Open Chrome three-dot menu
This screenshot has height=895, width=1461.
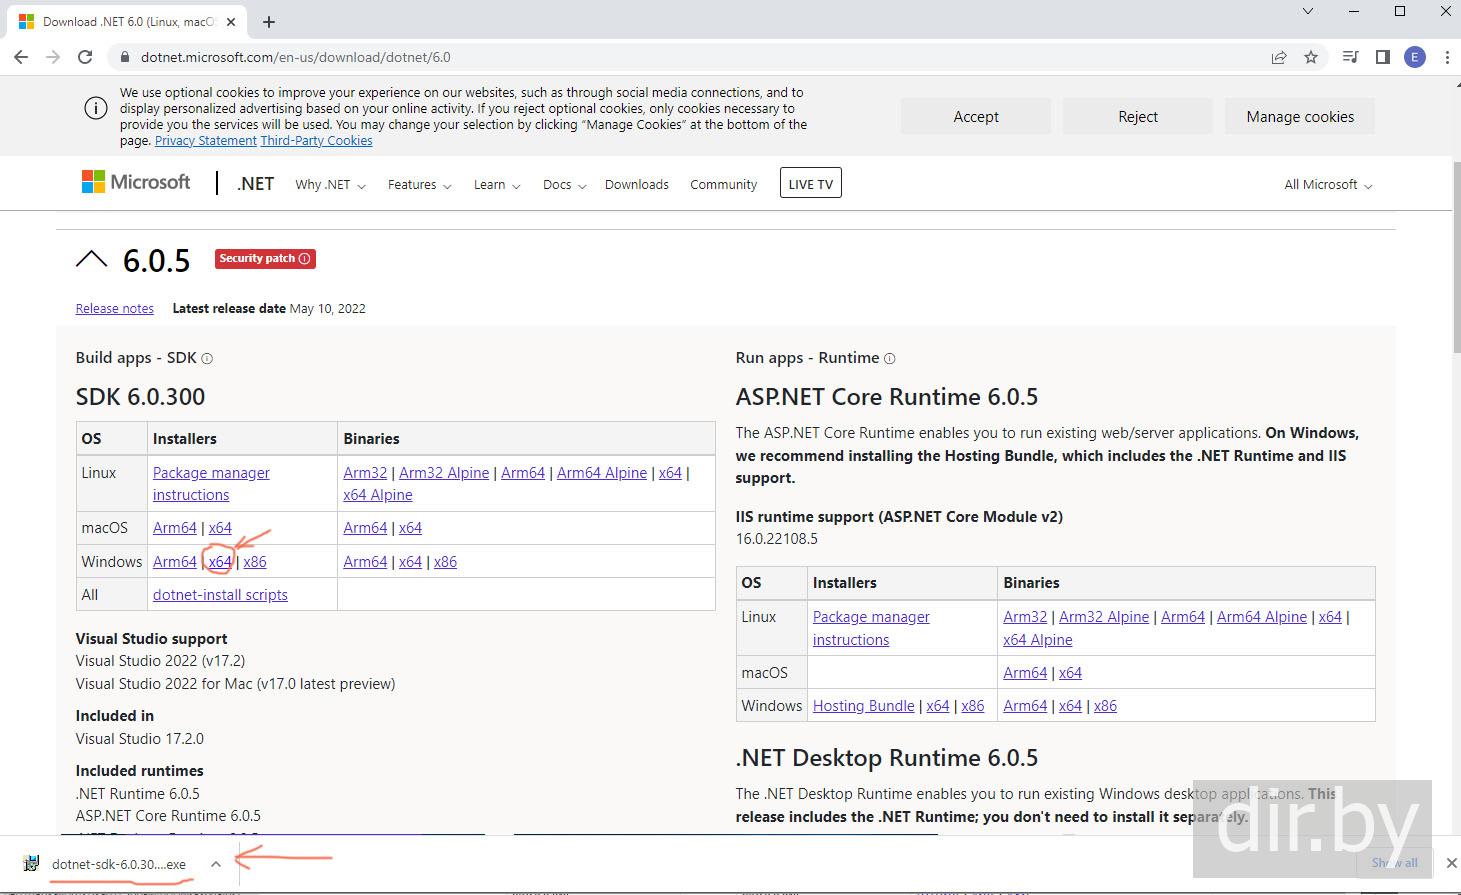1447,57
